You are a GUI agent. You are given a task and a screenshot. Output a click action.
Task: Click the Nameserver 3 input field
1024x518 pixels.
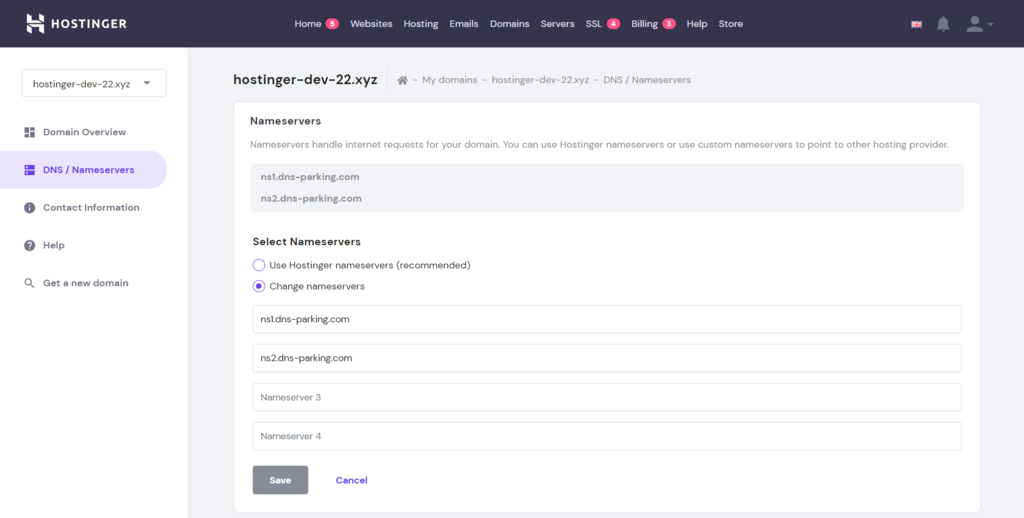607,397
